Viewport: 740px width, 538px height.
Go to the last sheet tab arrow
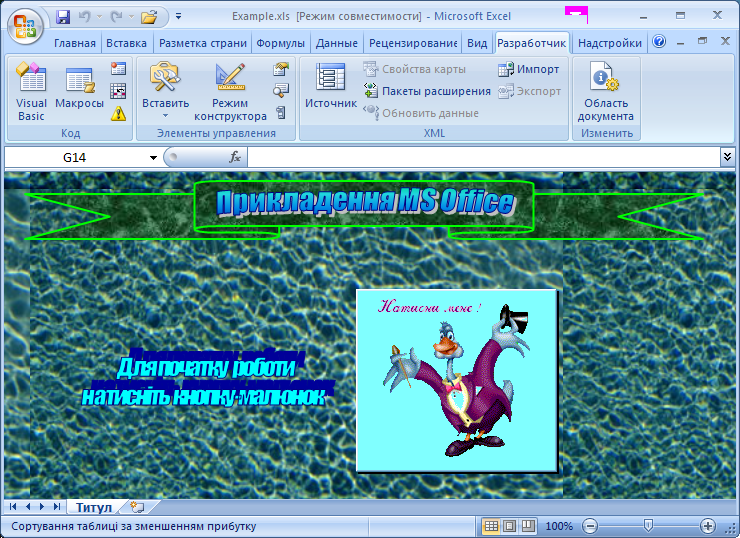(x=57, y=506)
